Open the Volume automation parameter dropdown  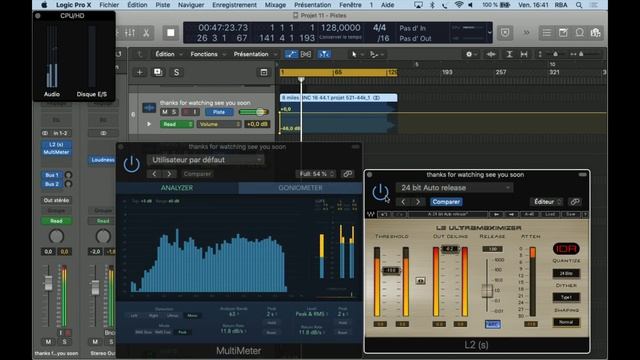click(219, 124)
